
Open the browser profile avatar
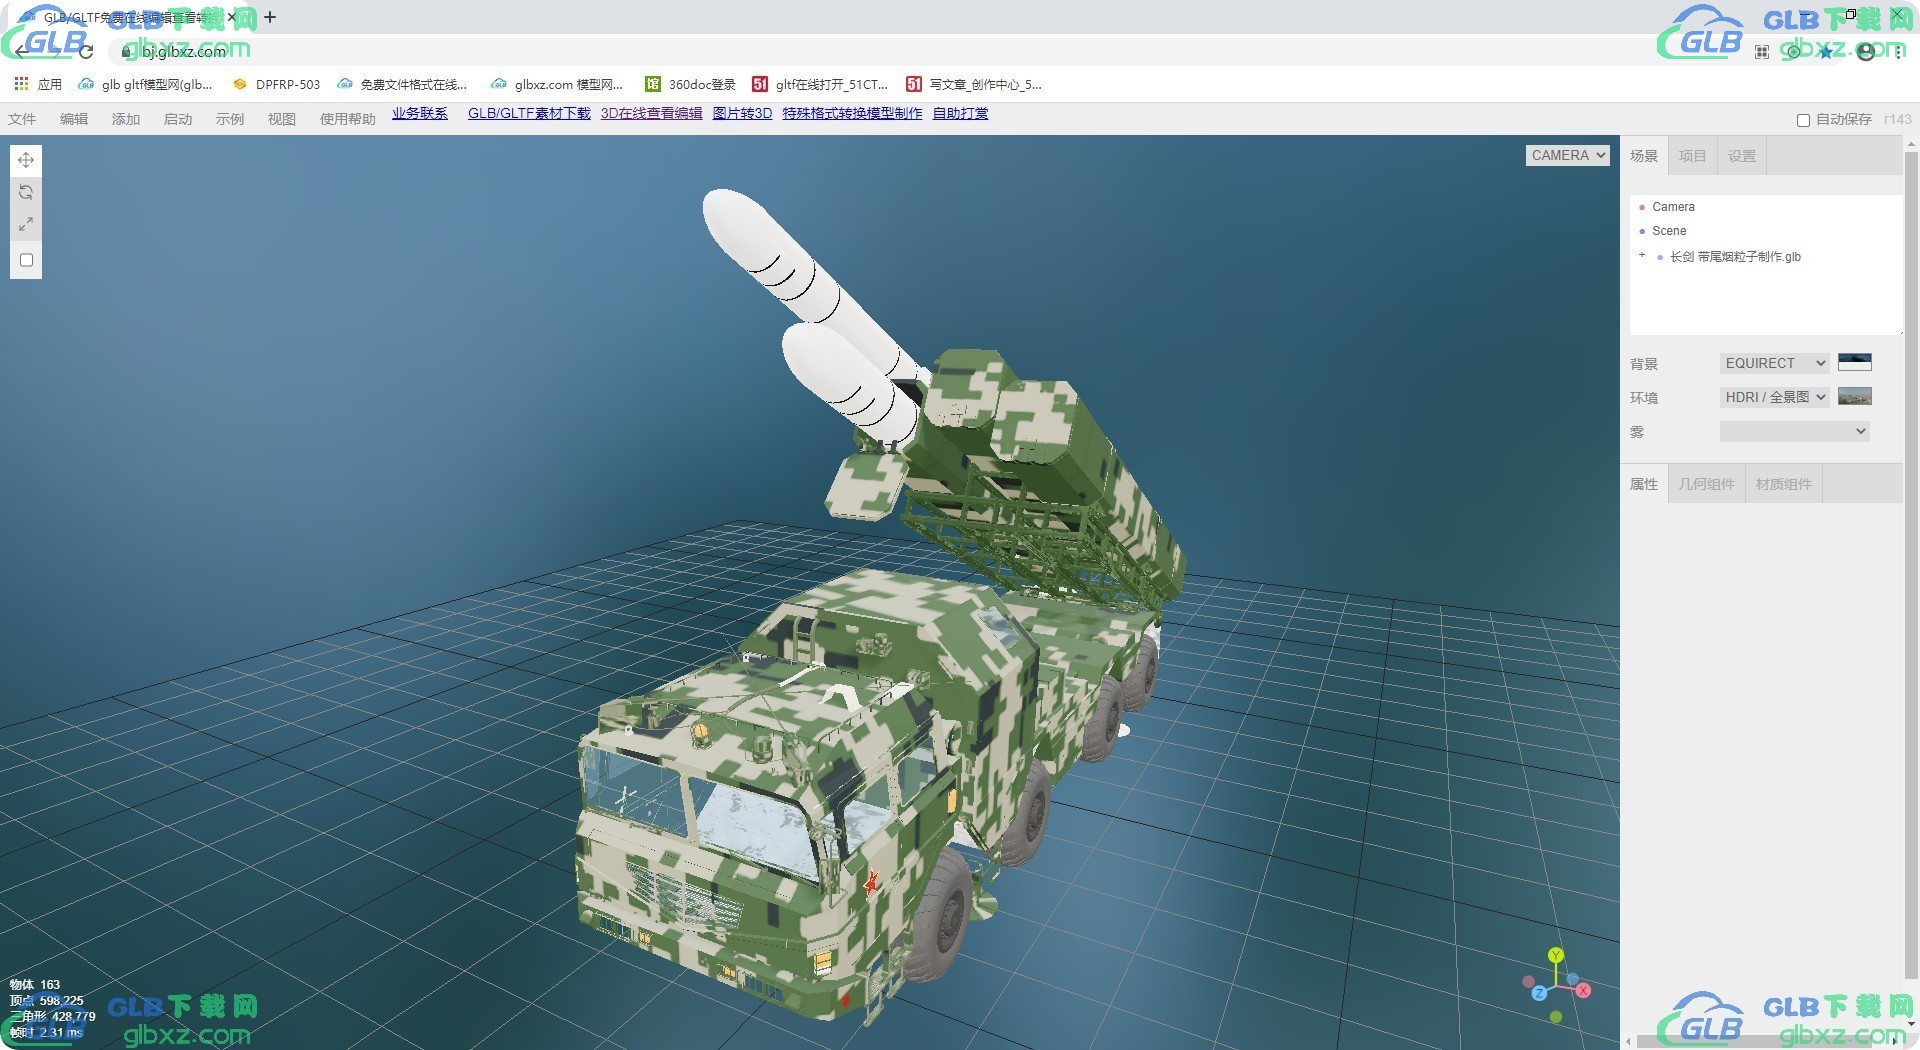[1866, 51]
